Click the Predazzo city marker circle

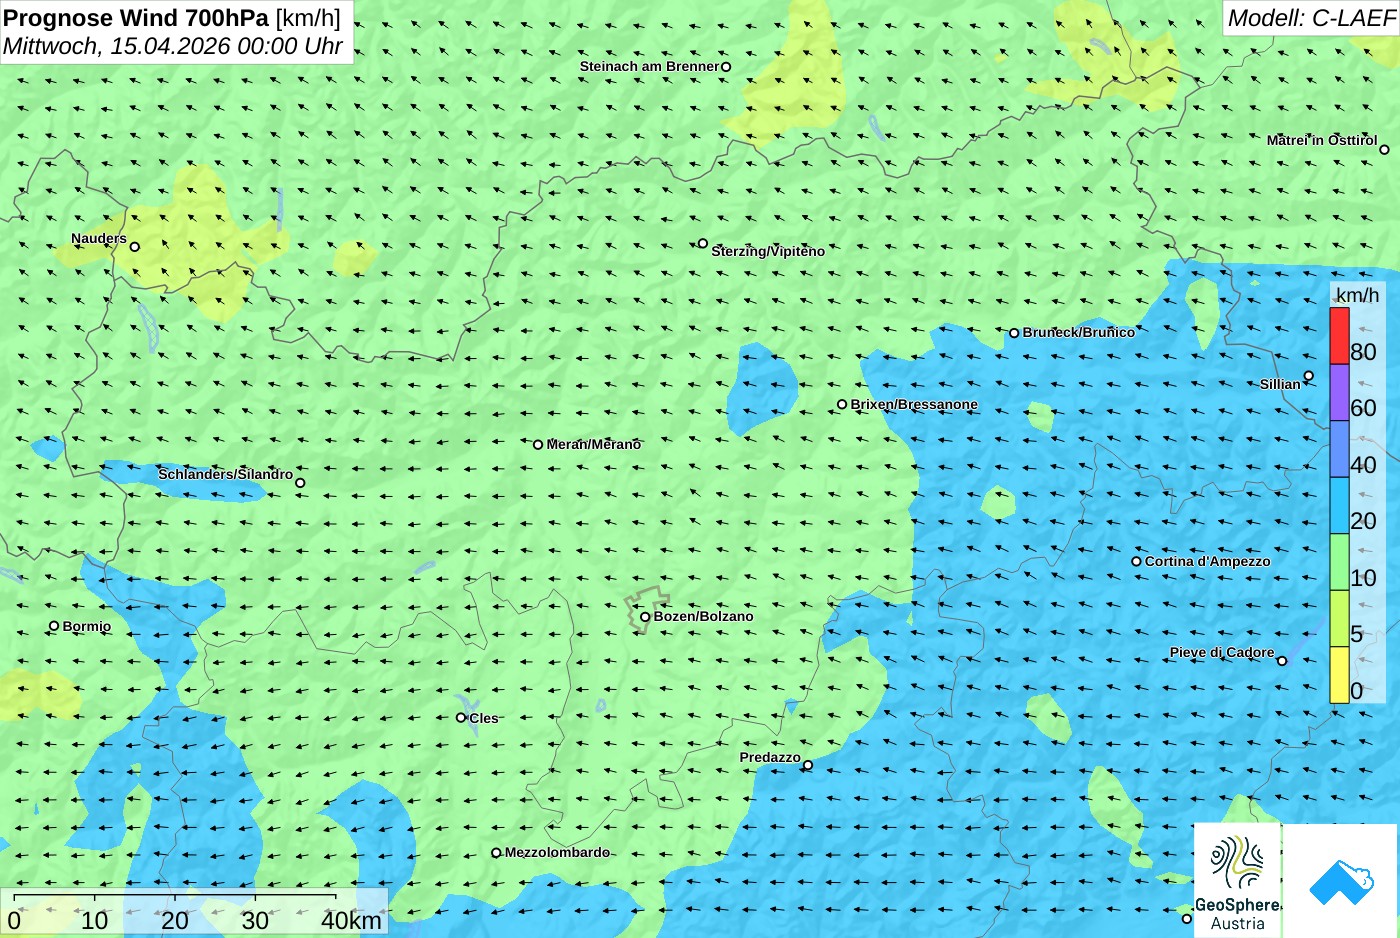(808, 766)
